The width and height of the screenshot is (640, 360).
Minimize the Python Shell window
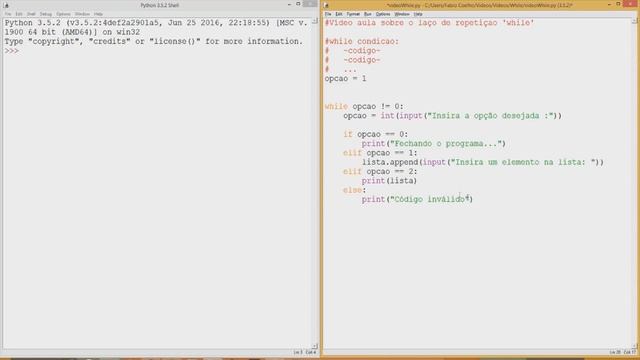tap(289, 4)
